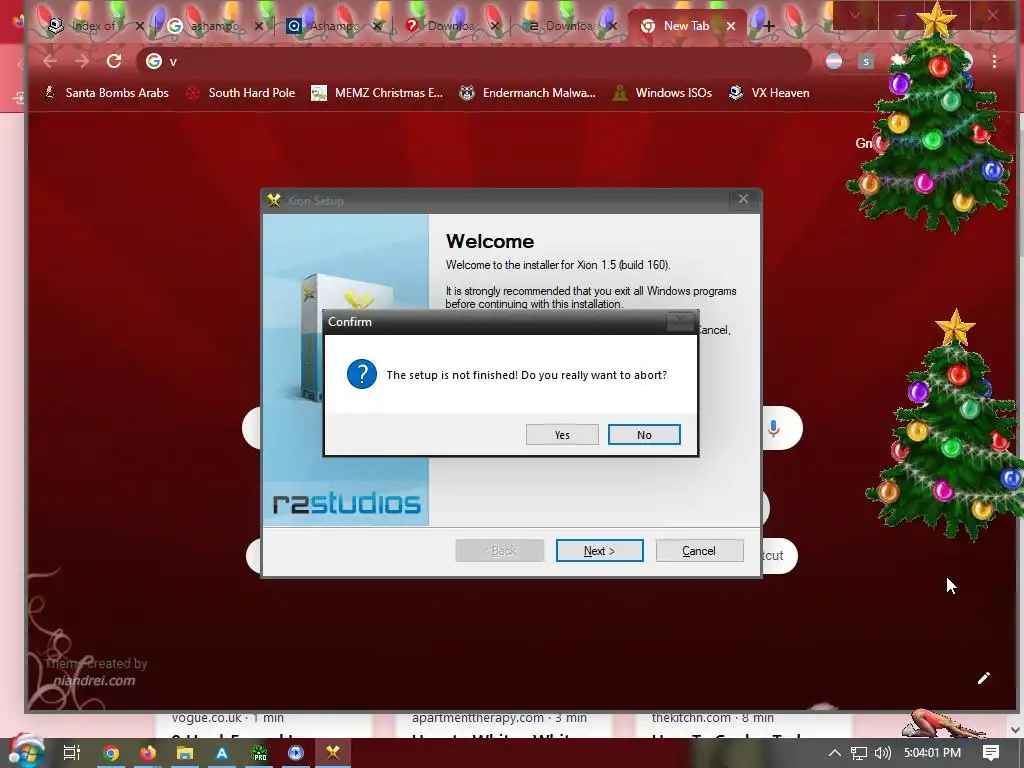Close the 'Index of' tab
This screenshot has width=1024, height=768.
point(139,26)
